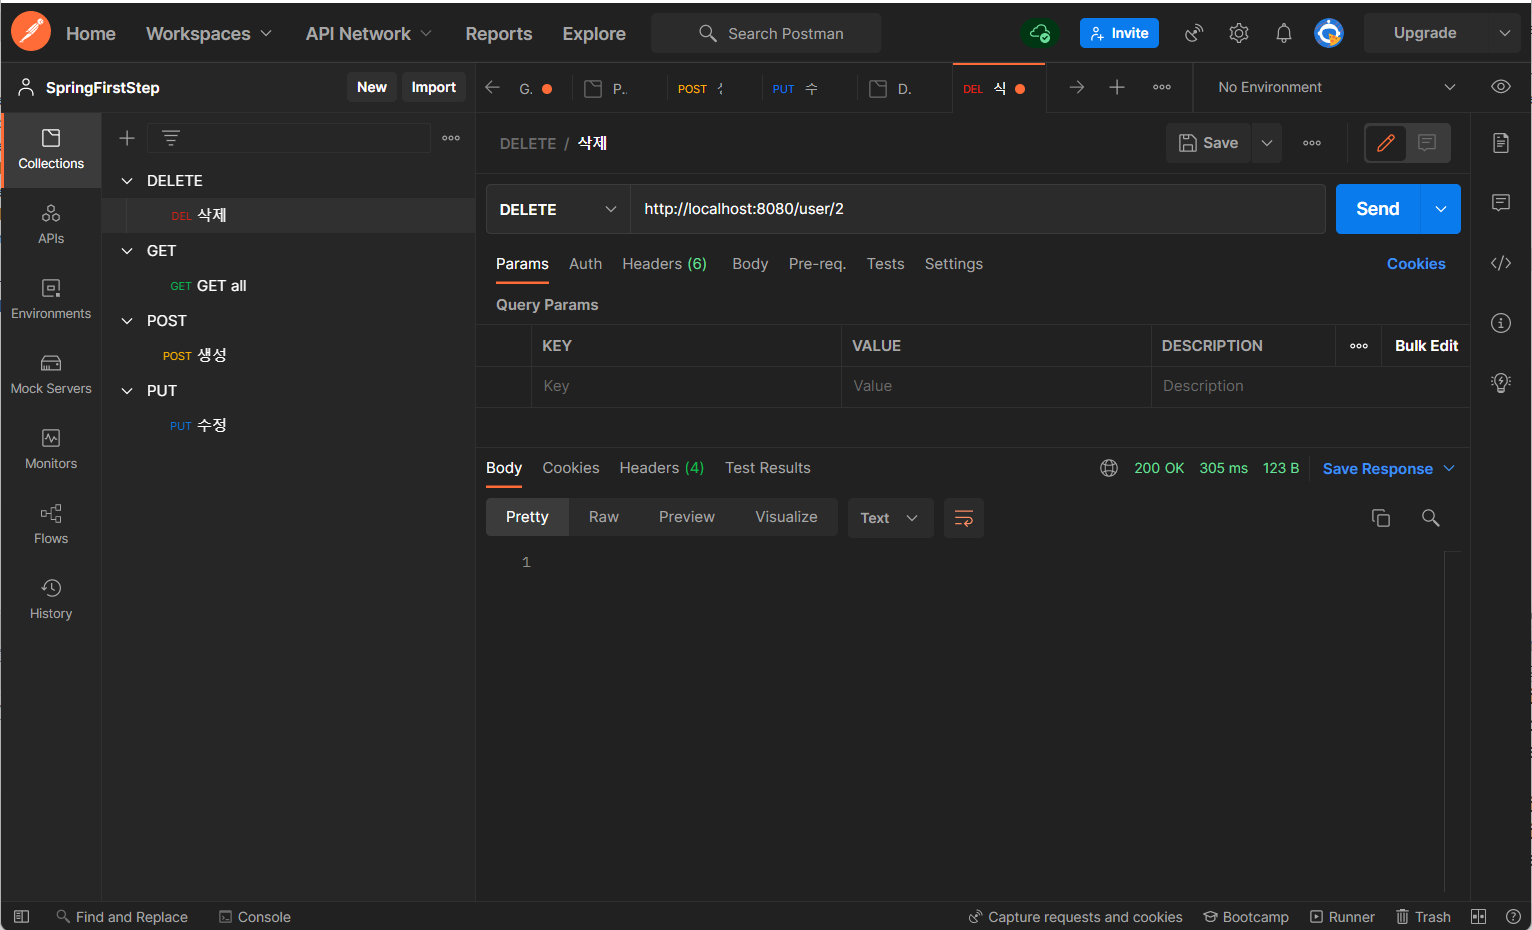Search in the response body

pos(1431,518)
